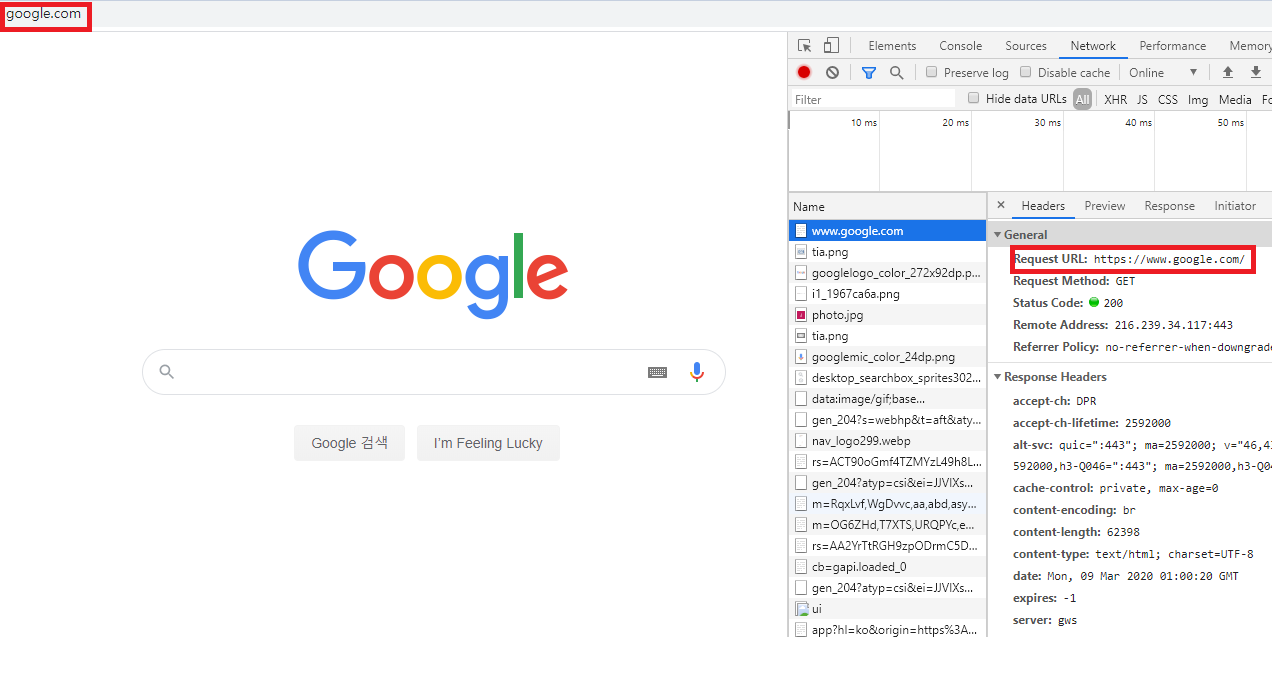The image size is (1272, 694).
Task: Select the ui request row
Action: (x=887, y=609)
